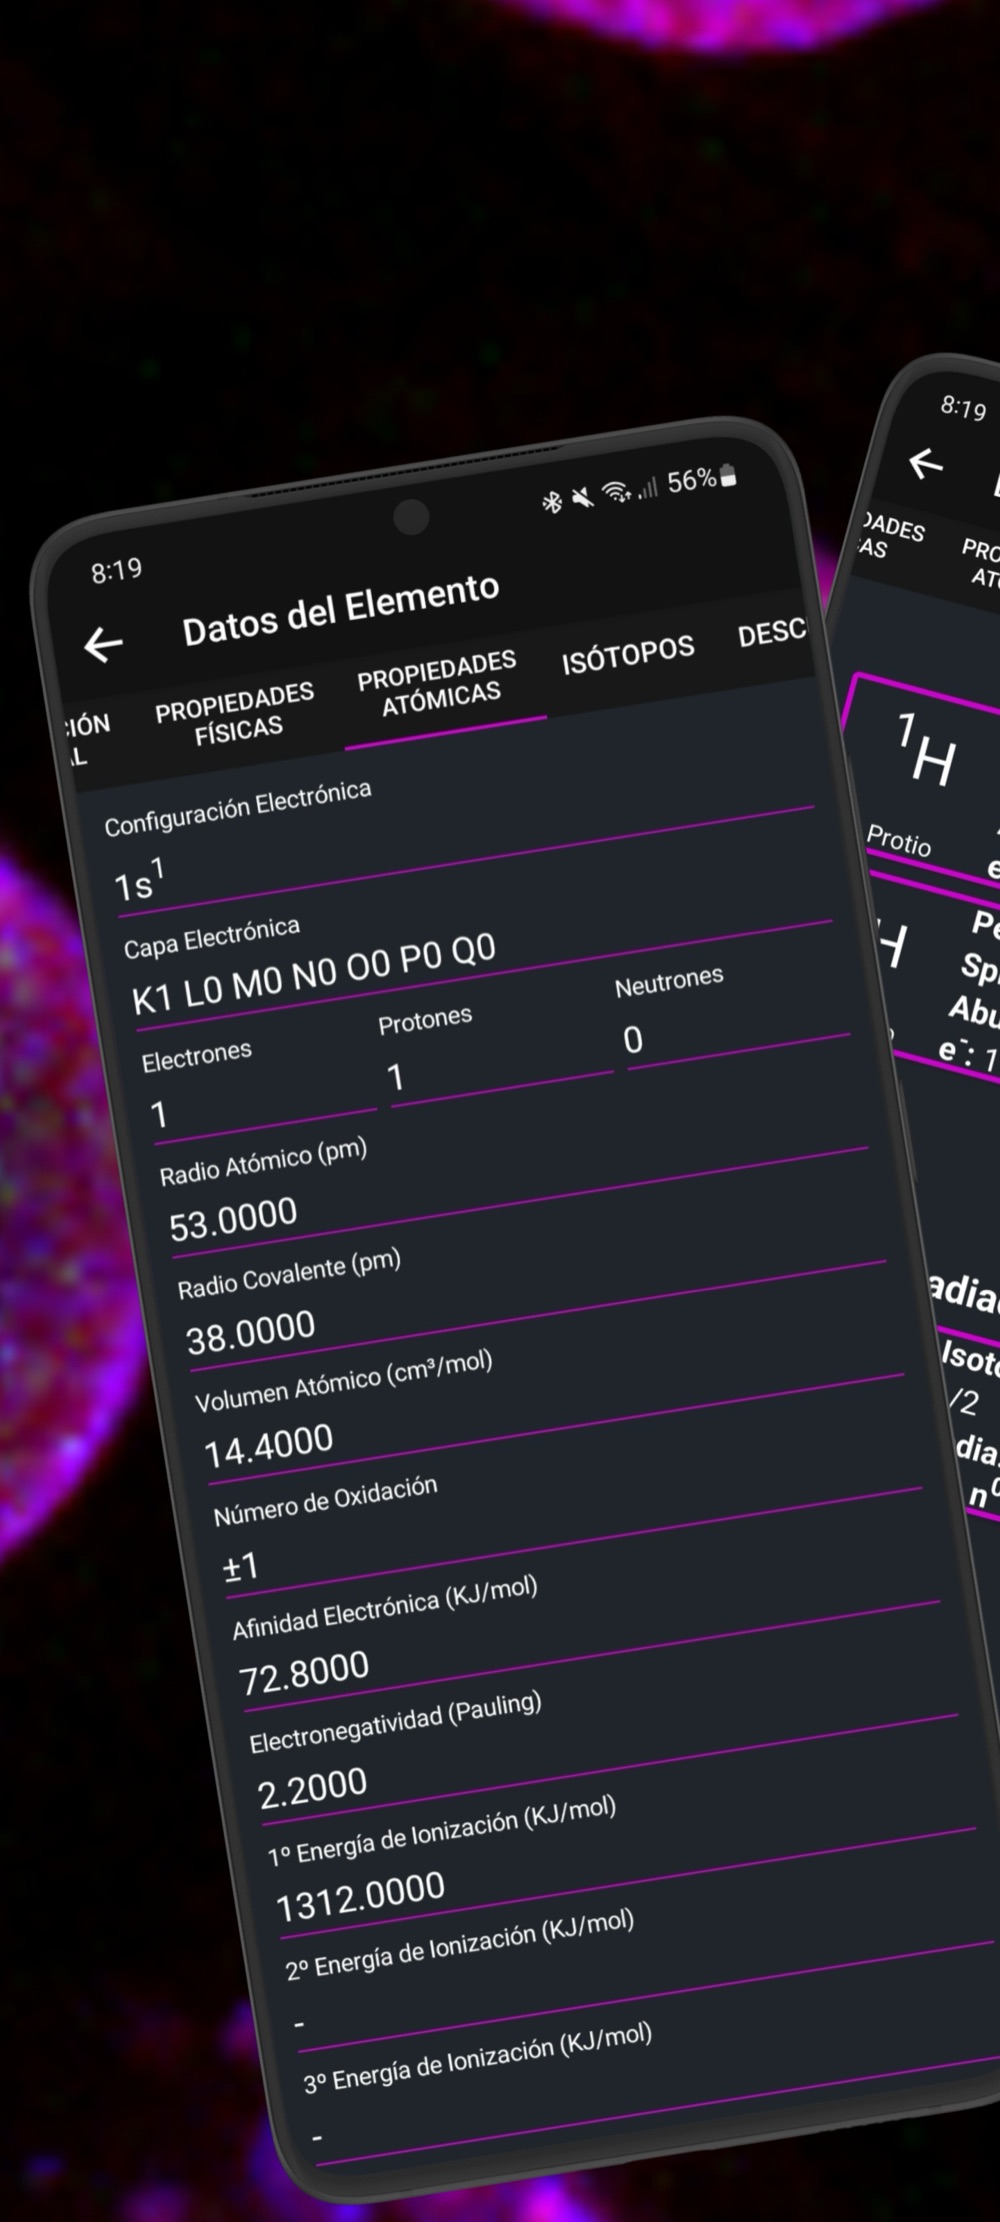Tap the battery icon next to 56%
This screenshot has width=1000, height=2222.
pyautogui.click(x=728, y=475)
